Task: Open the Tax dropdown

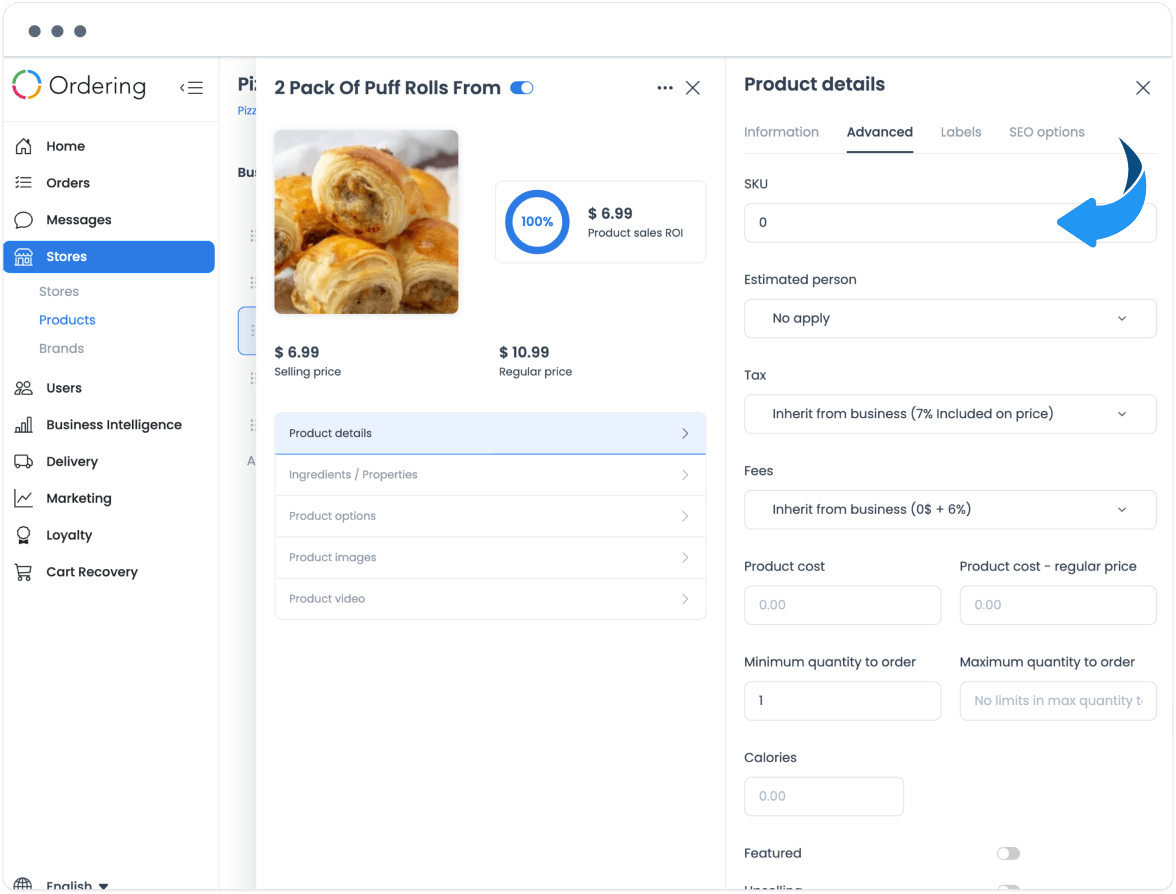Action: tap(950, 414)
